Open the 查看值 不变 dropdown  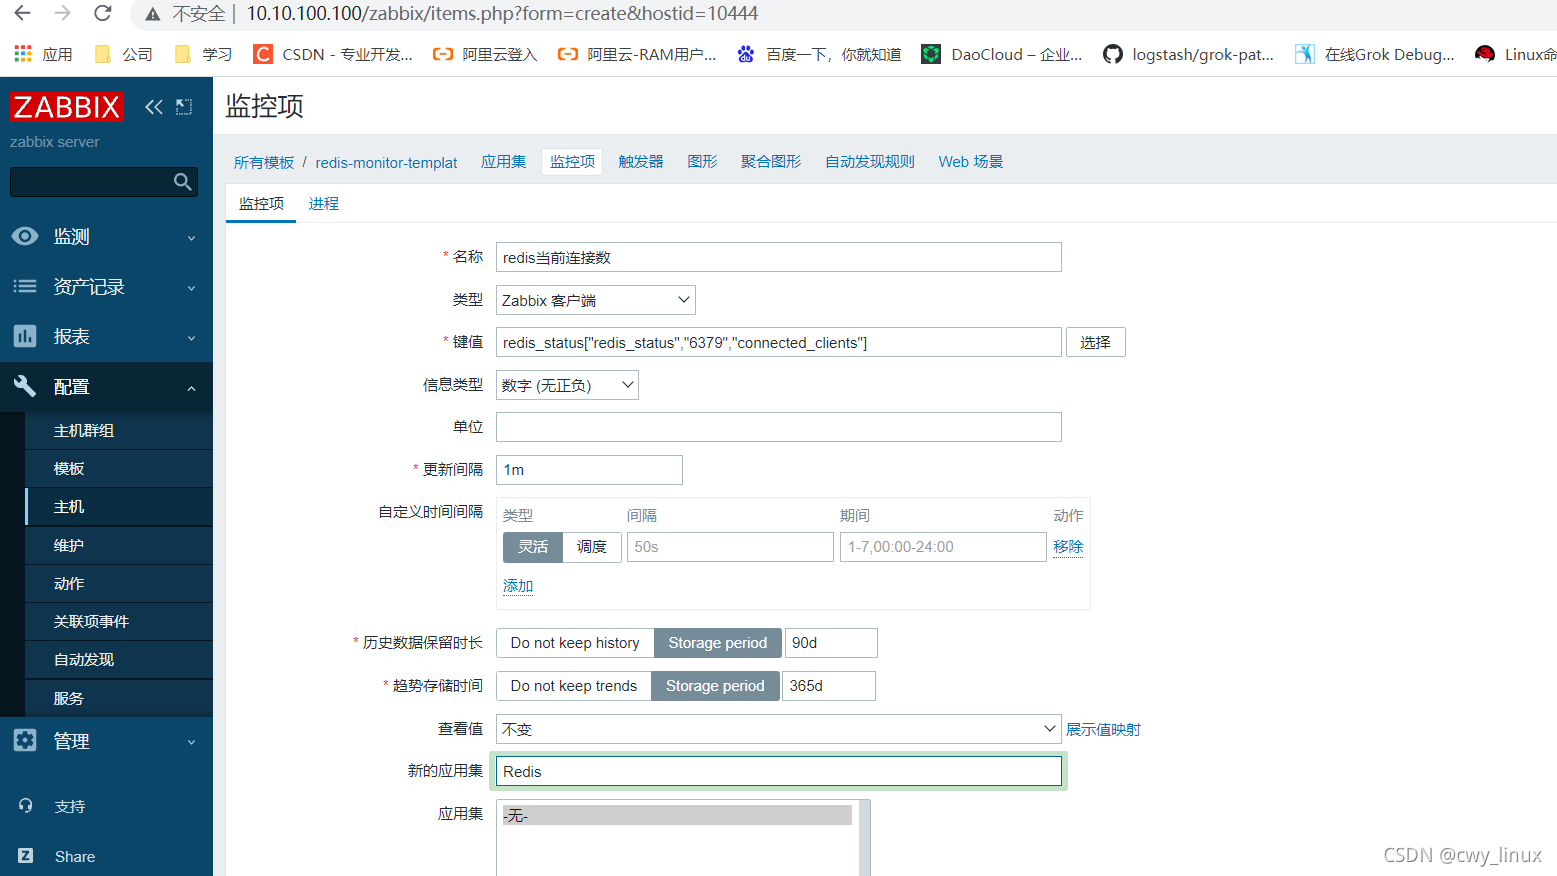click(x=778, y=729)
